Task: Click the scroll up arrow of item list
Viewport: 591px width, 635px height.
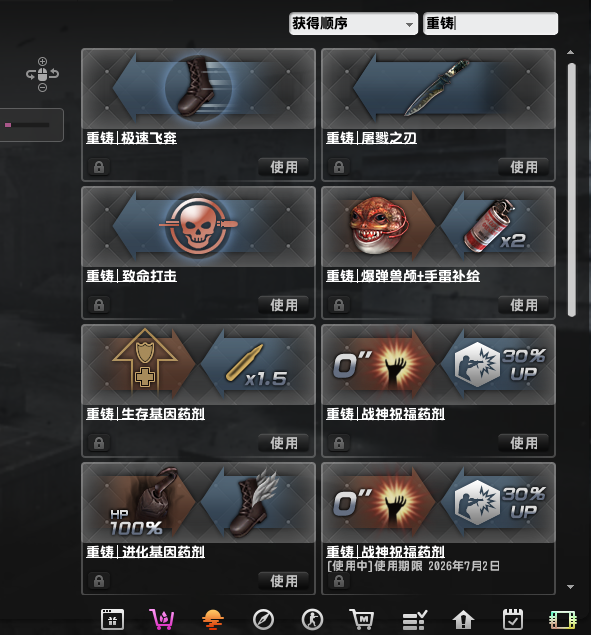Action: coord(570,52)
